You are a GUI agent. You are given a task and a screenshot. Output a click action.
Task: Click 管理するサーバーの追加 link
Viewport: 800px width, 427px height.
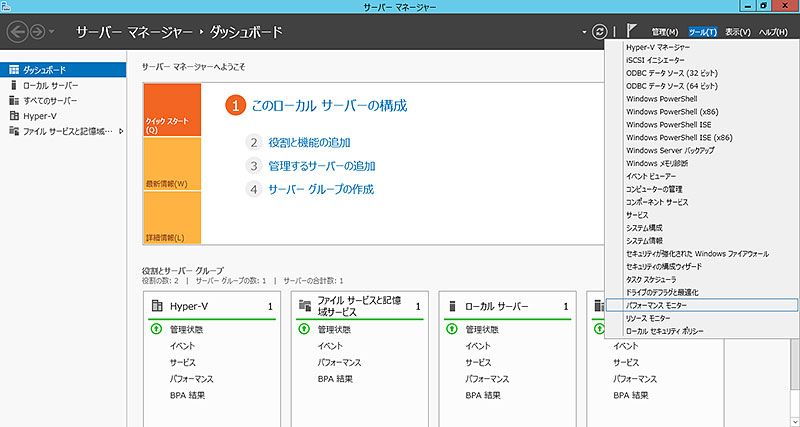[x=314, y=165]
